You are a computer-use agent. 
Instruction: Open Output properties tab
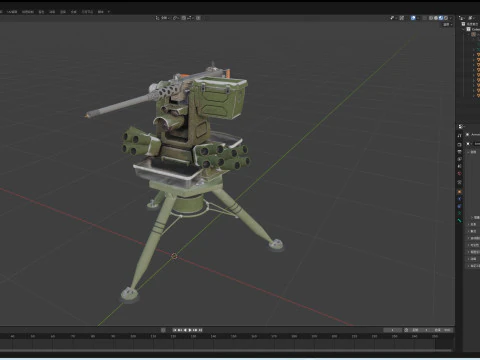459,152
